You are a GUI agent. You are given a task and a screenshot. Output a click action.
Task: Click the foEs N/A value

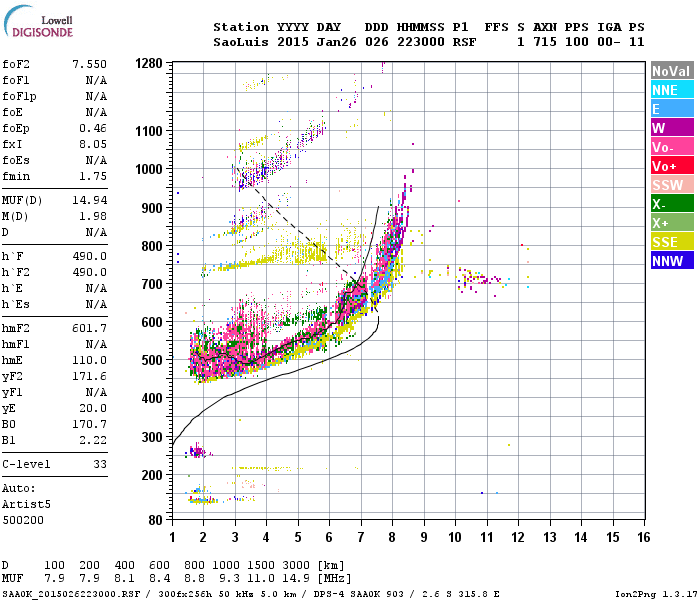96,160
